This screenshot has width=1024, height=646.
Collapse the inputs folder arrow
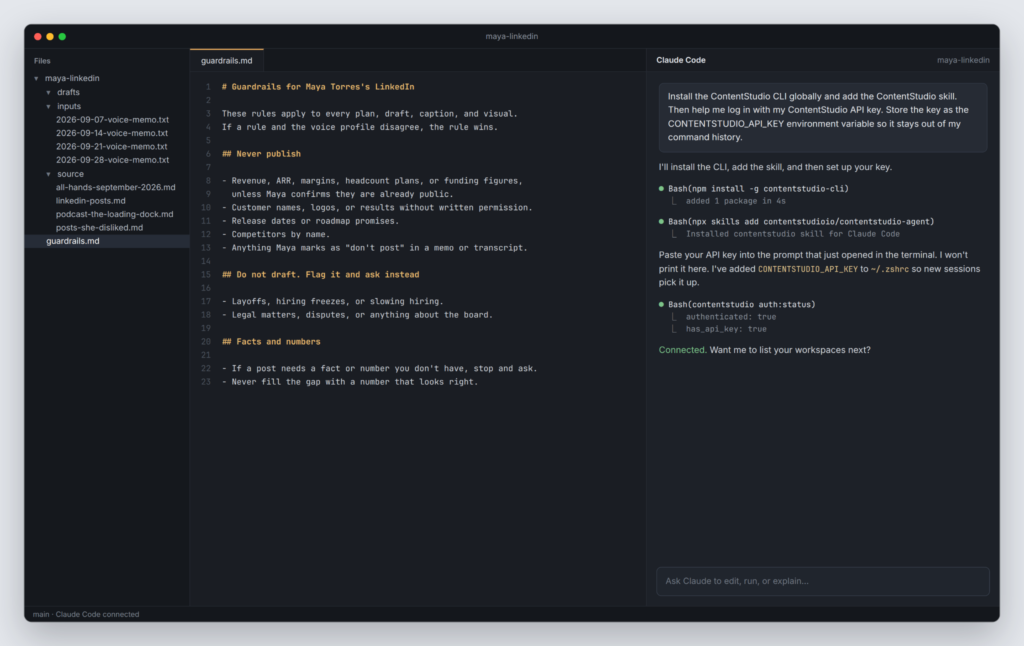point(48,106)
